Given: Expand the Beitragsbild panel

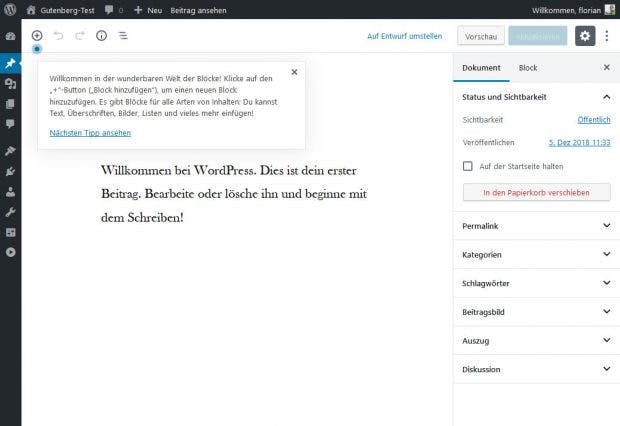Looking at the screenshot, I should (537, 312).
